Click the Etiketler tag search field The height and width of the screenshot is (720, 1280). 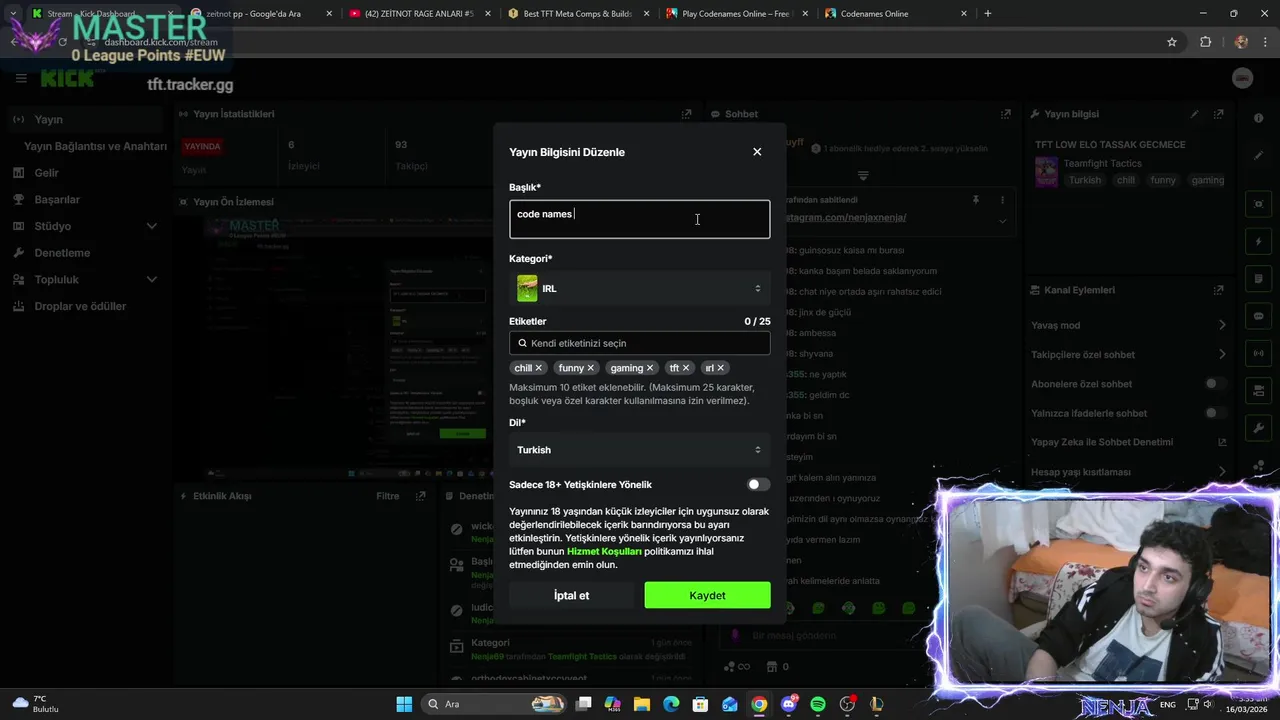tap(639, 343)
